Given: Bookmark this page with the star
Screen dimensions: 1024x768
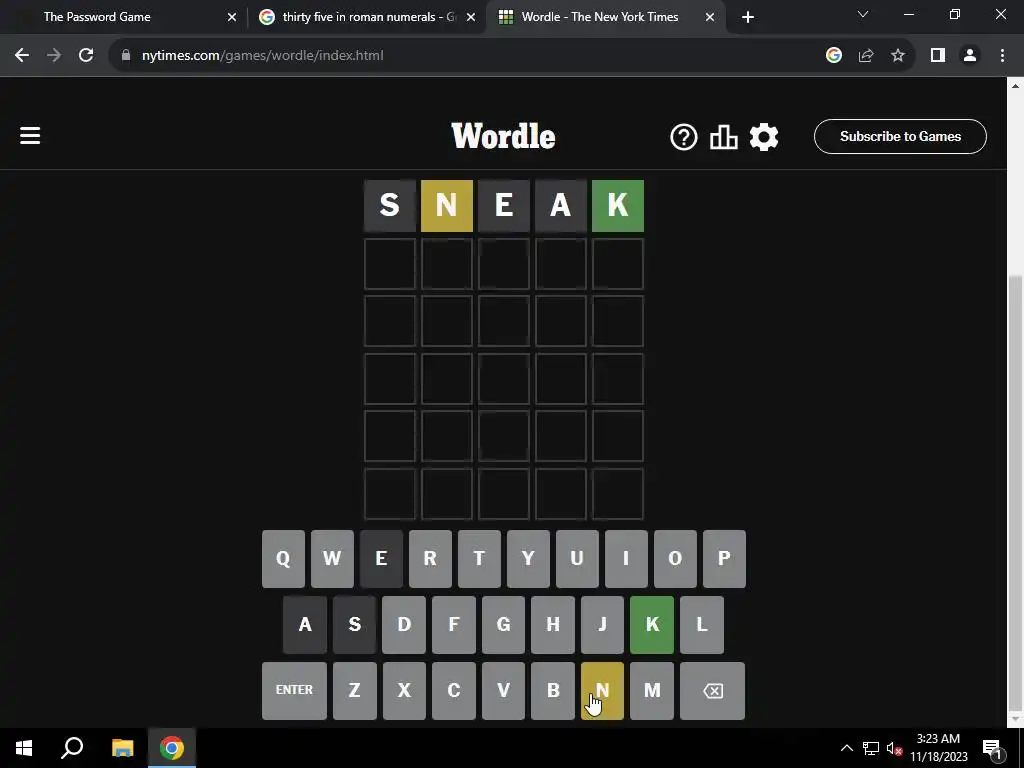Looking at the screenshot, I should [898, 56].
